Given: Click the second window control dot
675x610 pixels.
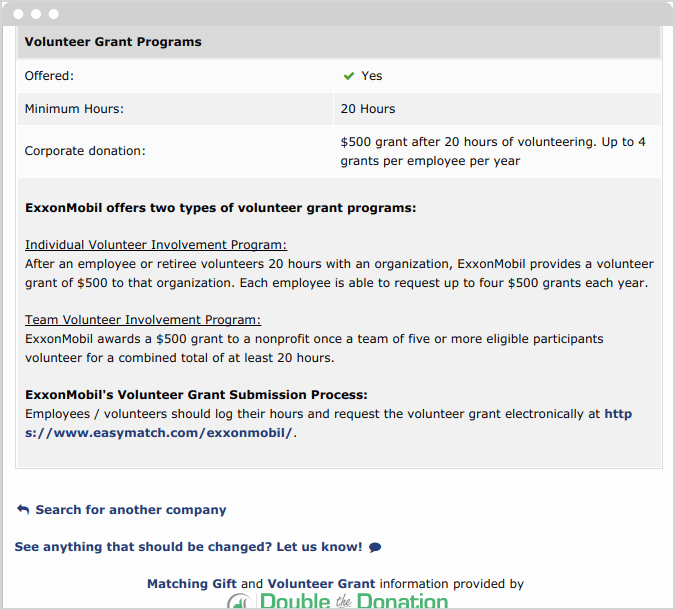Looking at the screenshot, I should click(x=36, y=14).
